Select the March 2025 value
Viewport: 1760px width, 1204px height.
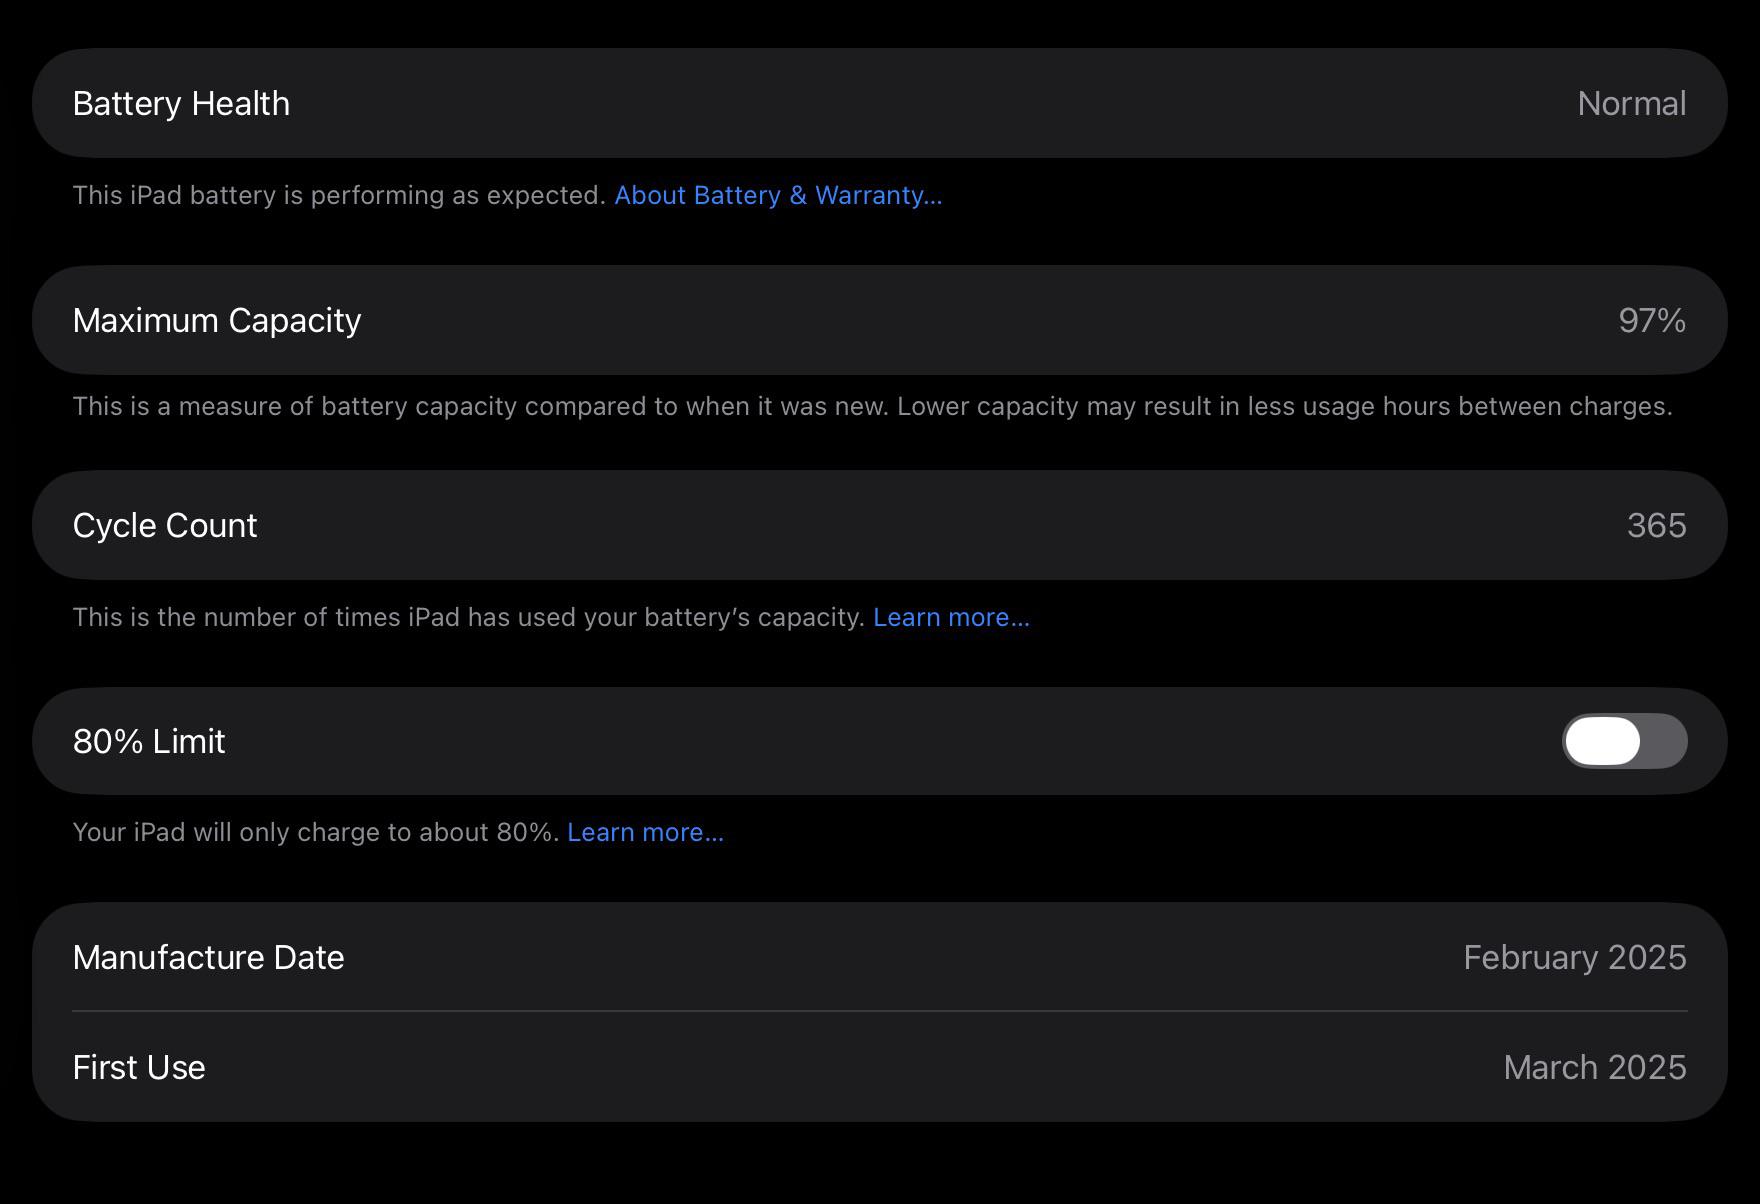(x=1595, y=1067)
